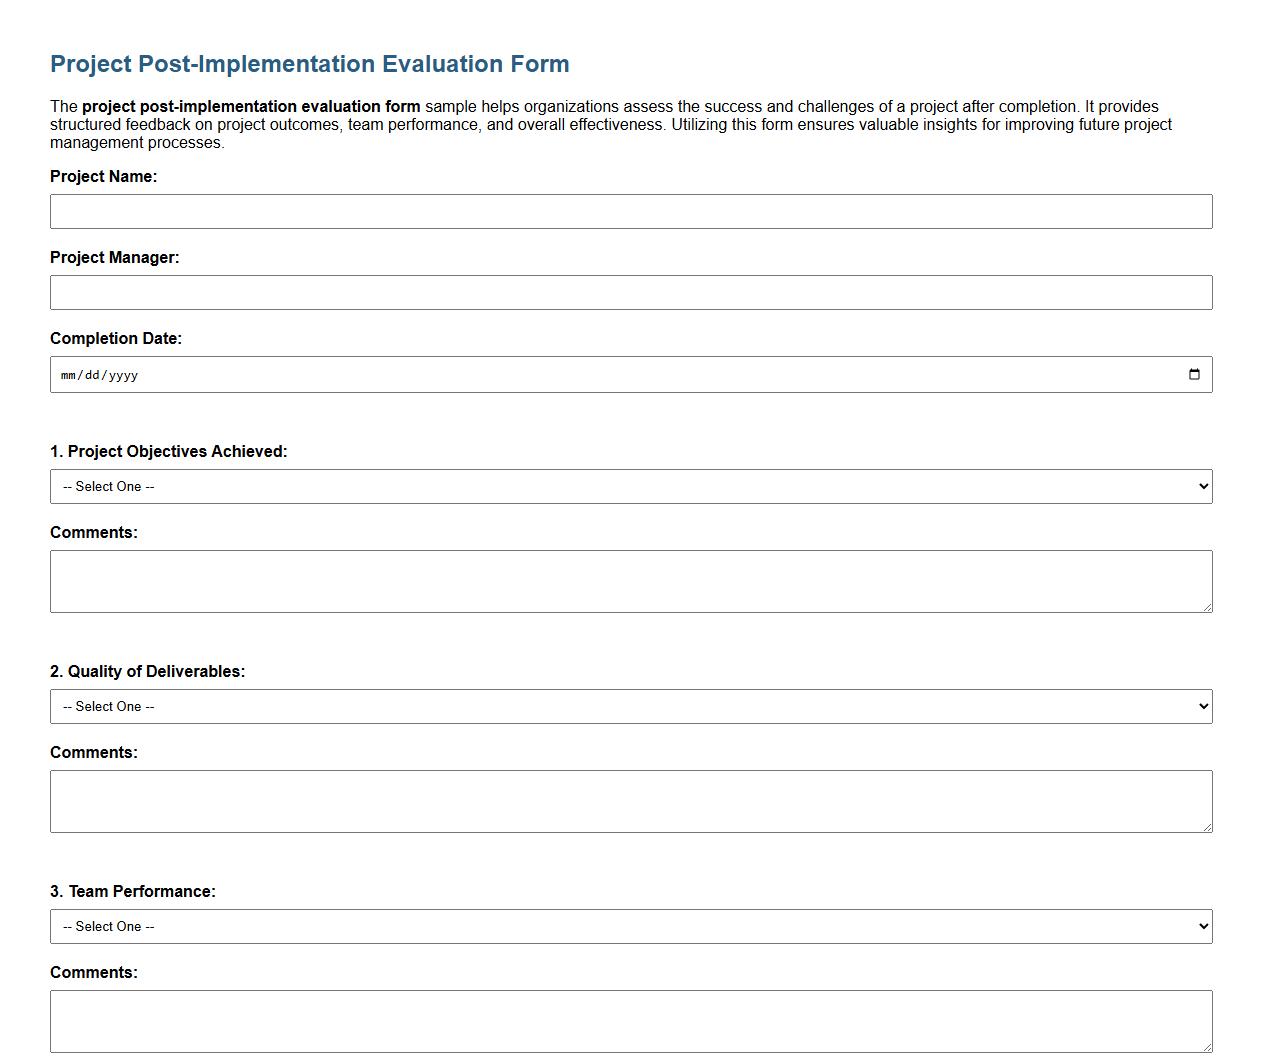Focus the Completion Date input
The image size is (1263, 1061).
400,374
